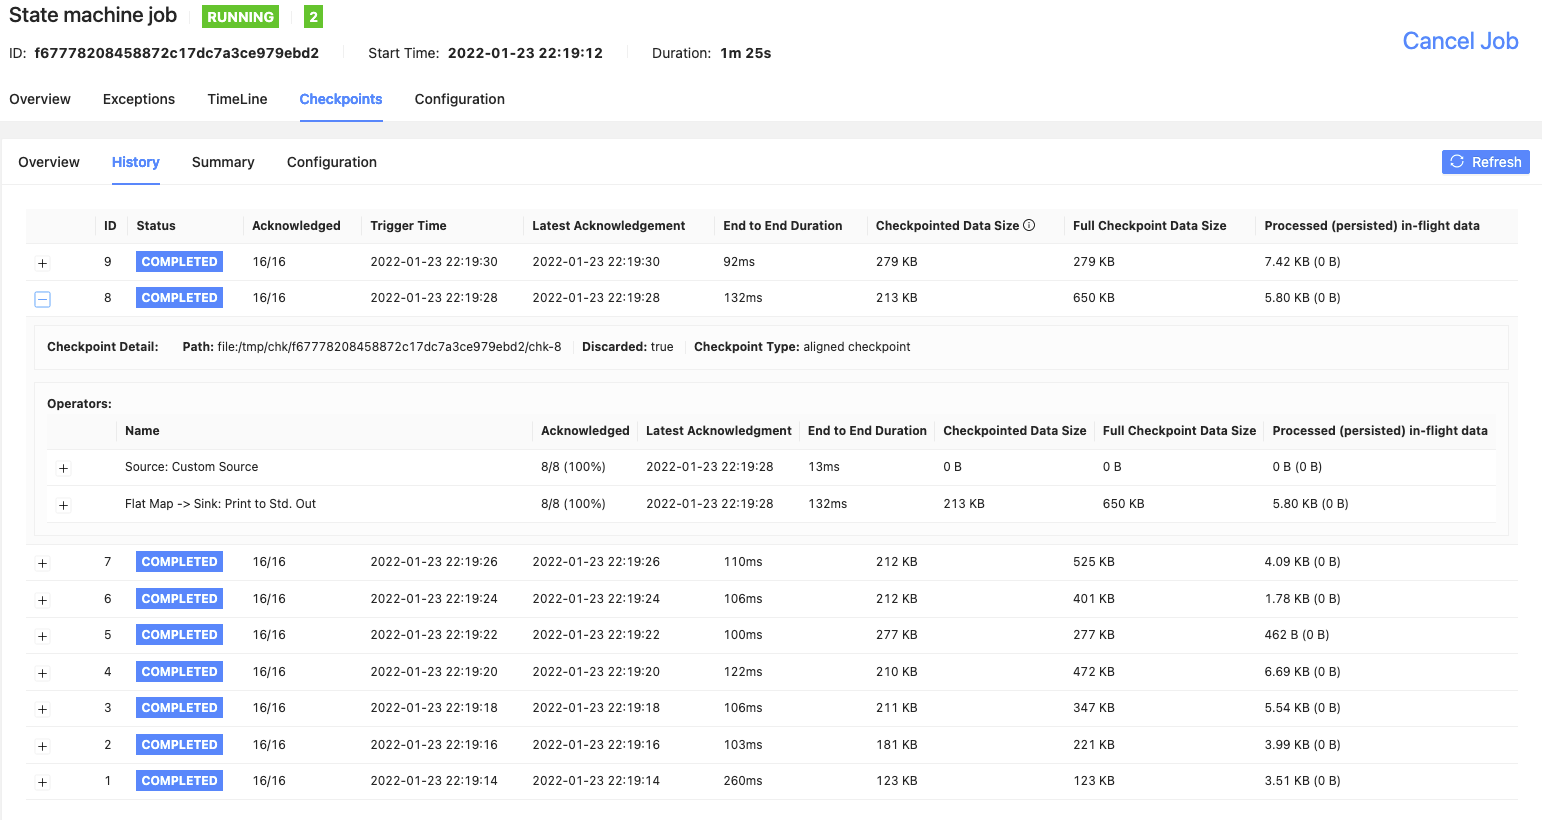Image resolution: width=1542 pixels, height=820 pixels.
Task: Open the checkpoints Configuration subtab
Action: click(x=331, y=162)
